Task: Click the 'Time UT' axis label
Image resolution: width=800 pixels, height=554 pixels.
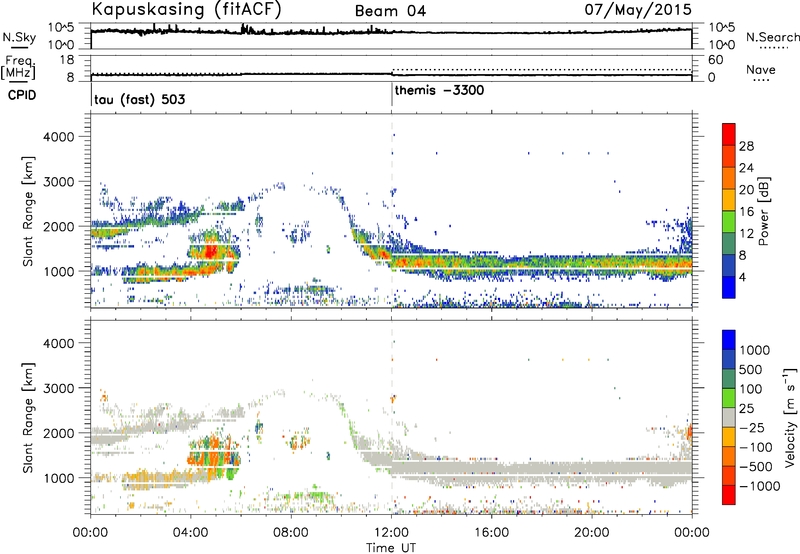Action: click(x=391, y=548)
